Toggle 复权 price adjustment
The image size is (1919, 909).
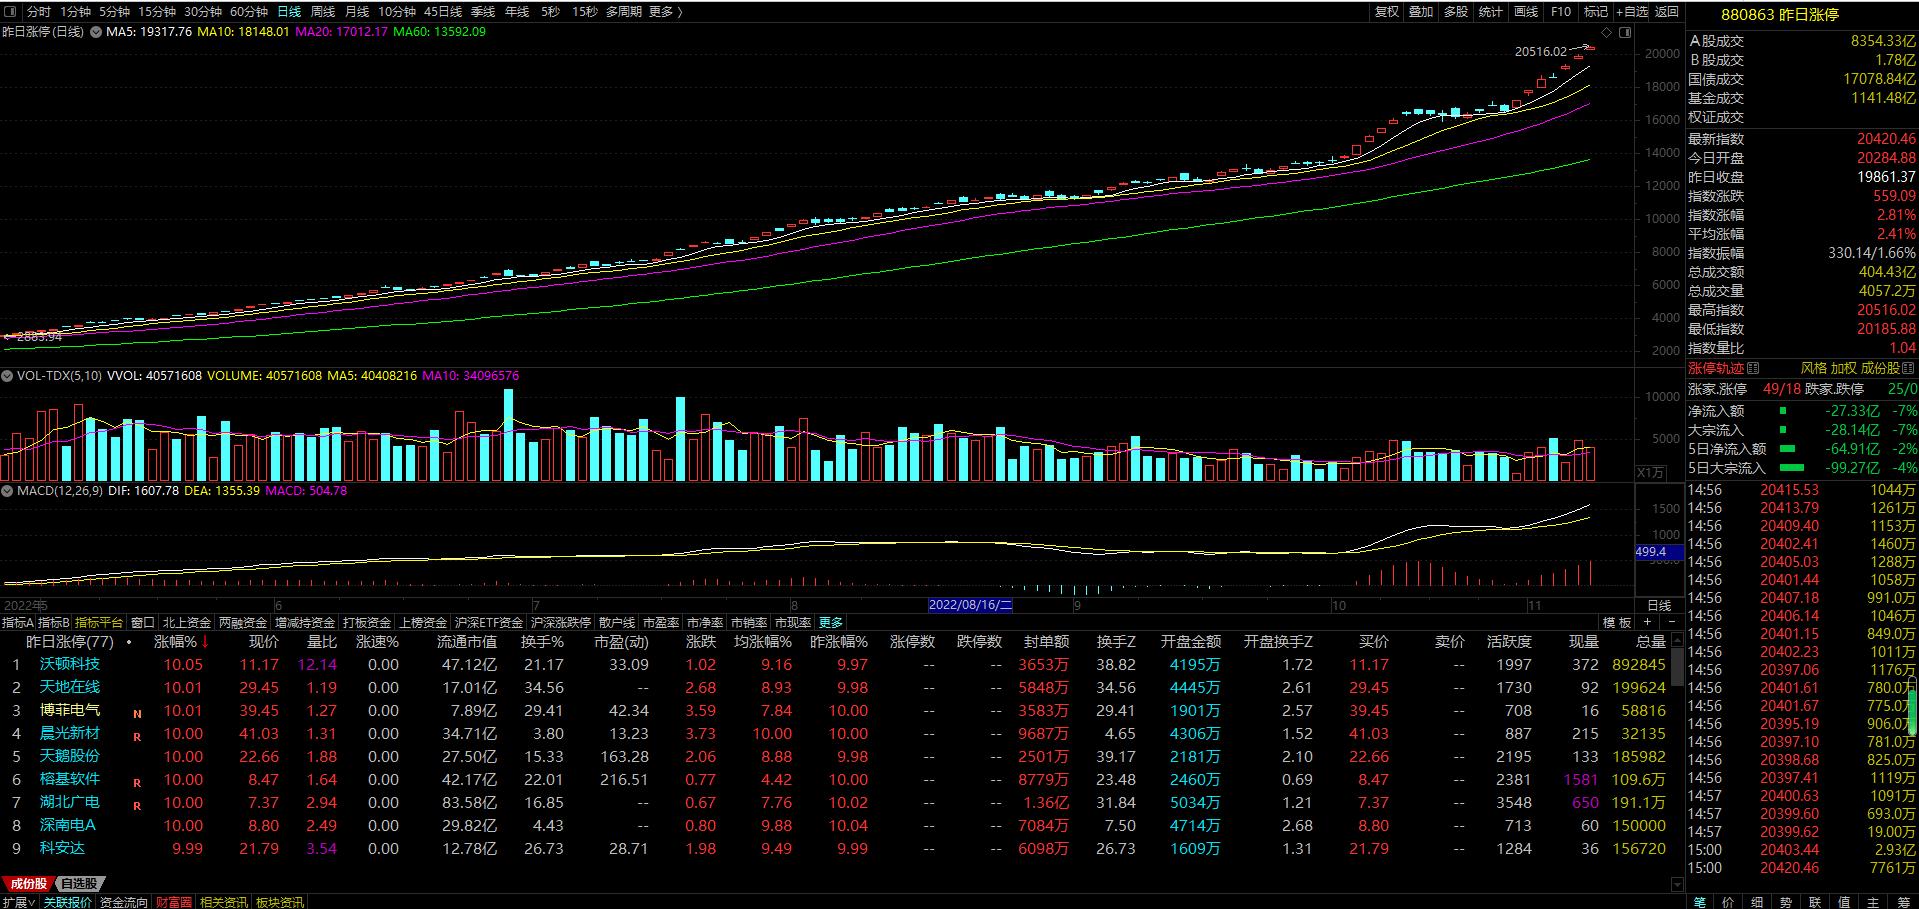1387,12
